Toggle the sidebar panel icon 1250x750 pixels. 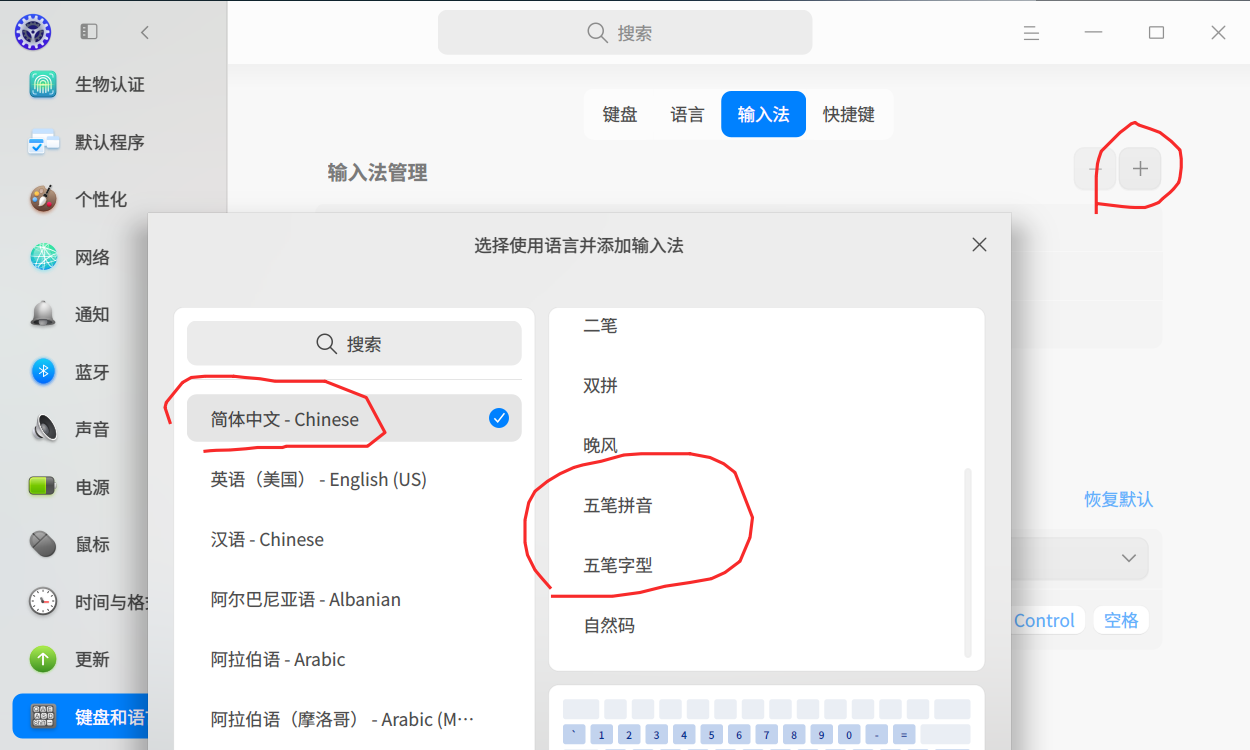(x=89, y=32)
